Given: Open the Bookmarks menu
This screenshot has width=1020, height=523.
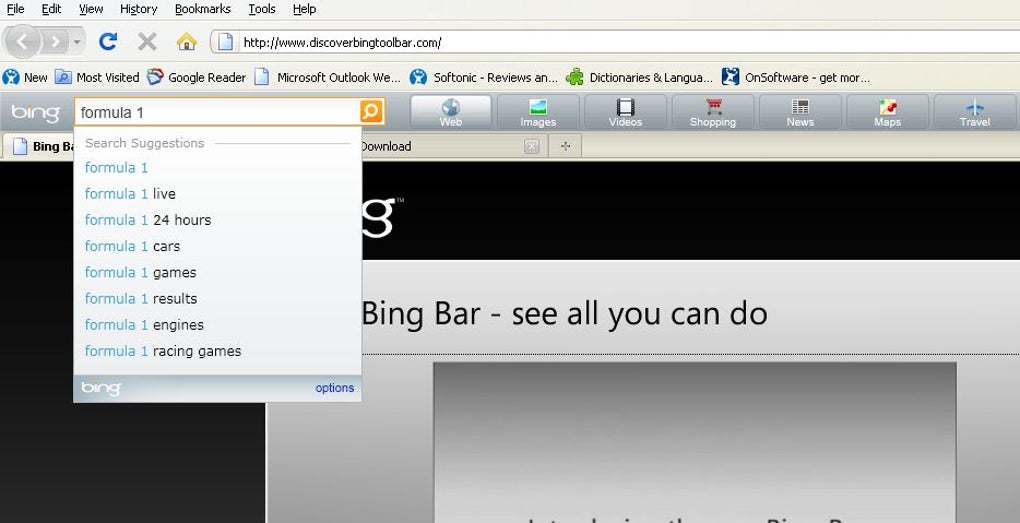Looking at the screenshot, I should (203, 9).
